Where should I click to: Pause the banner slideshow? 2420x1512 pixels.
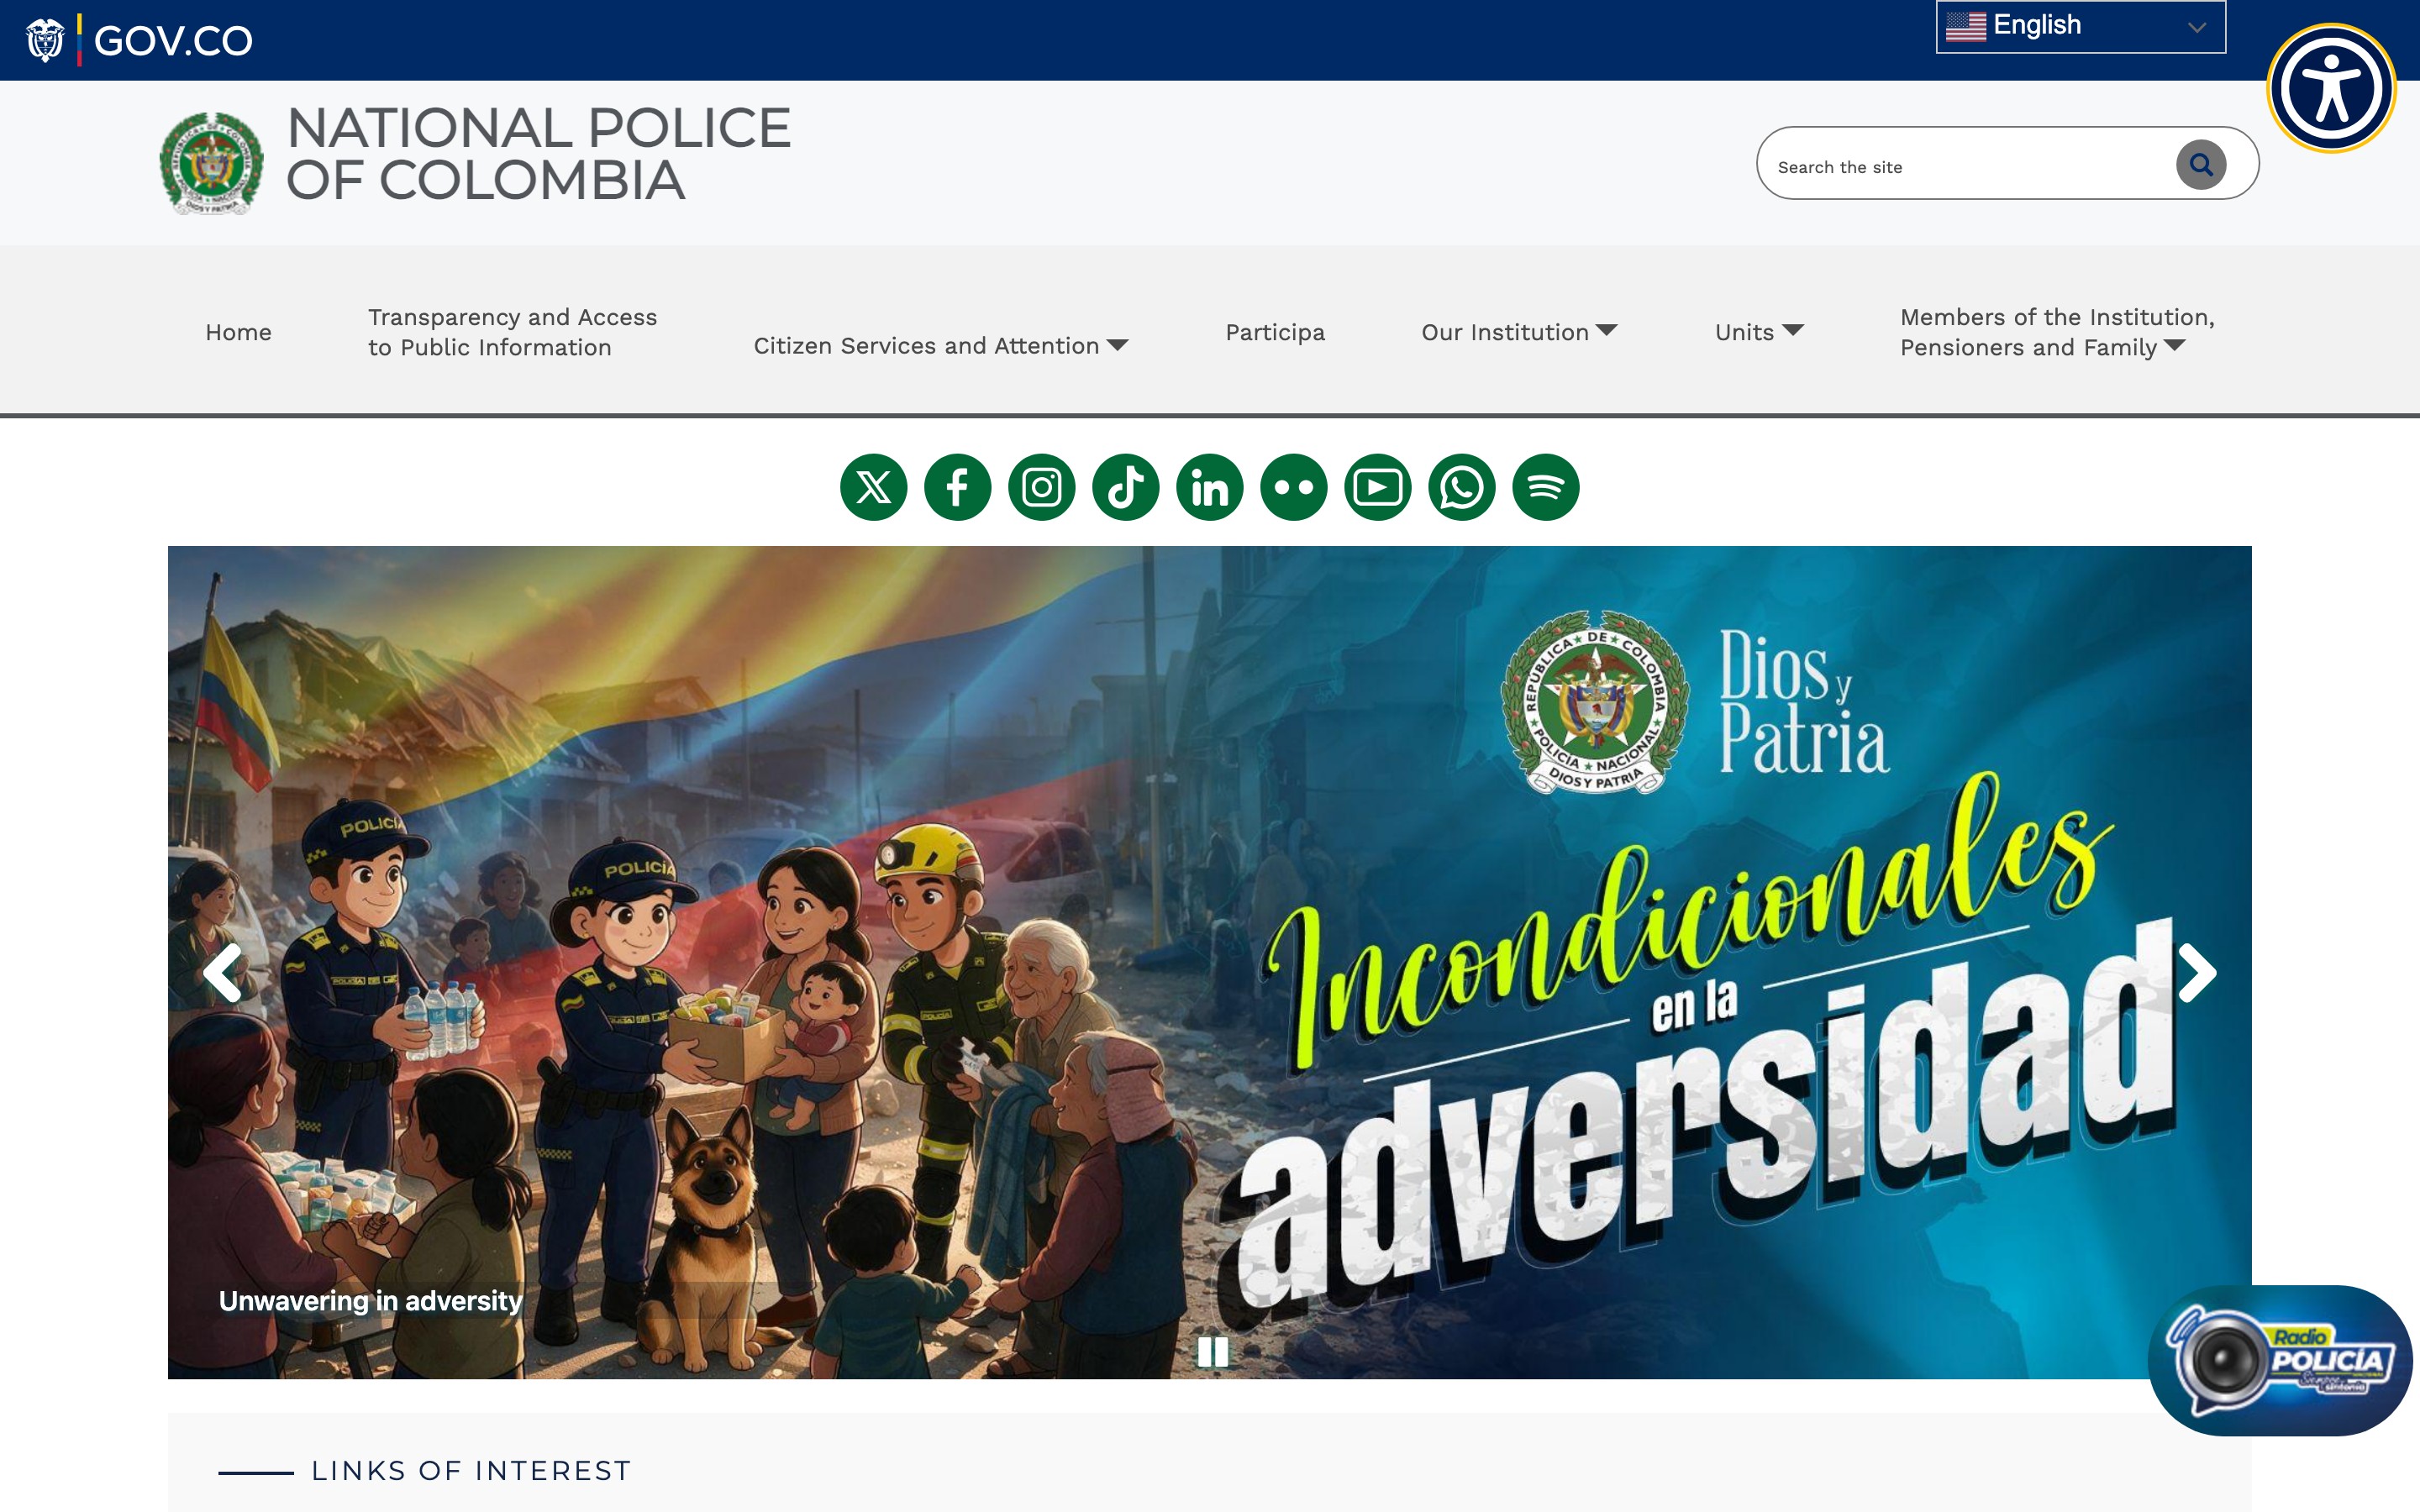[1212, 1352]
